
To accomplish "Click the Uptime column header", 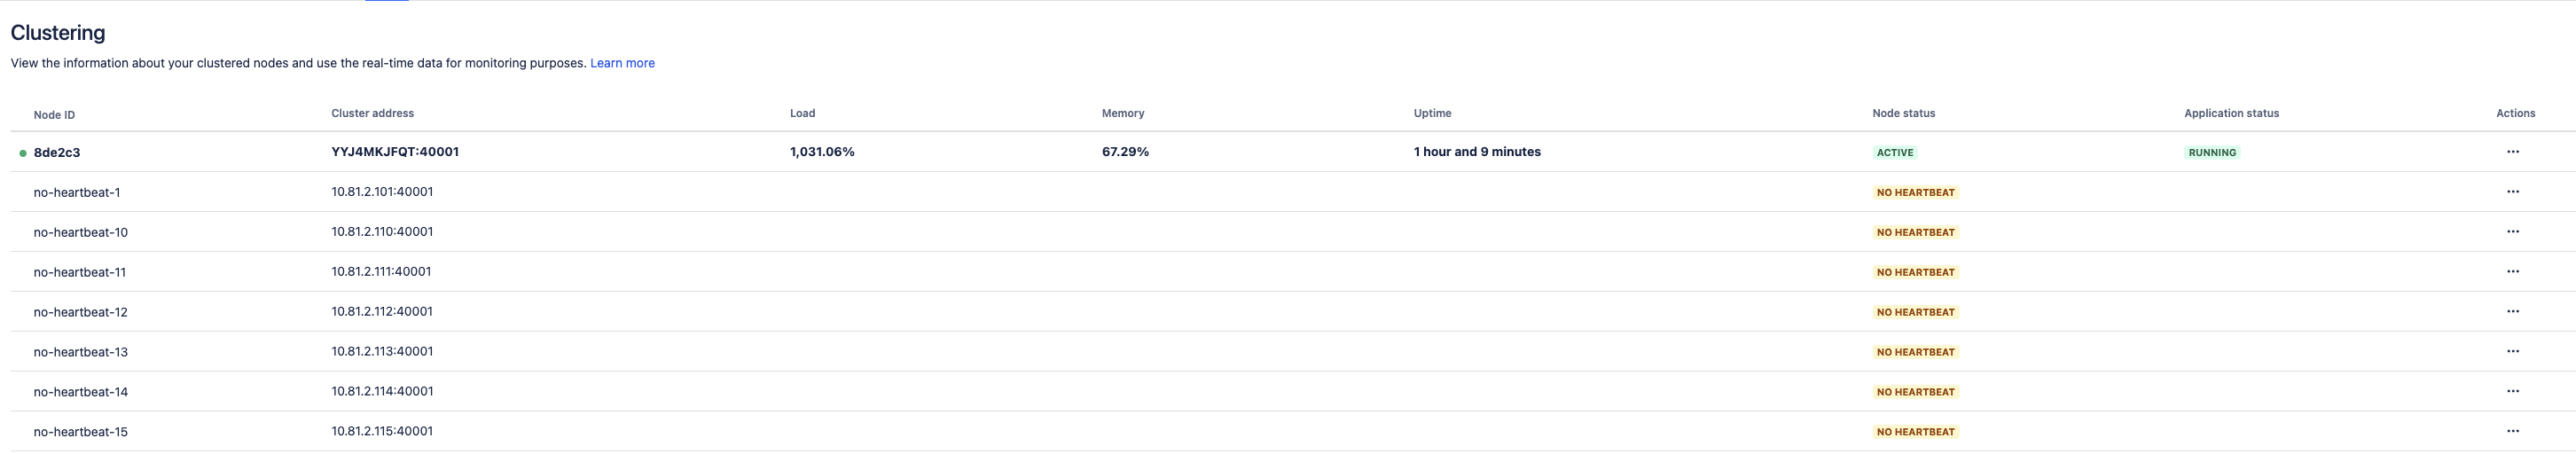I will (1432, 114).
